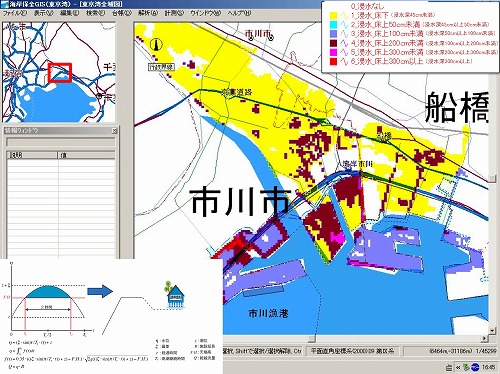
Task: Click the cyan 床上50cm未満 legend swatch
Action: point(334,25)
